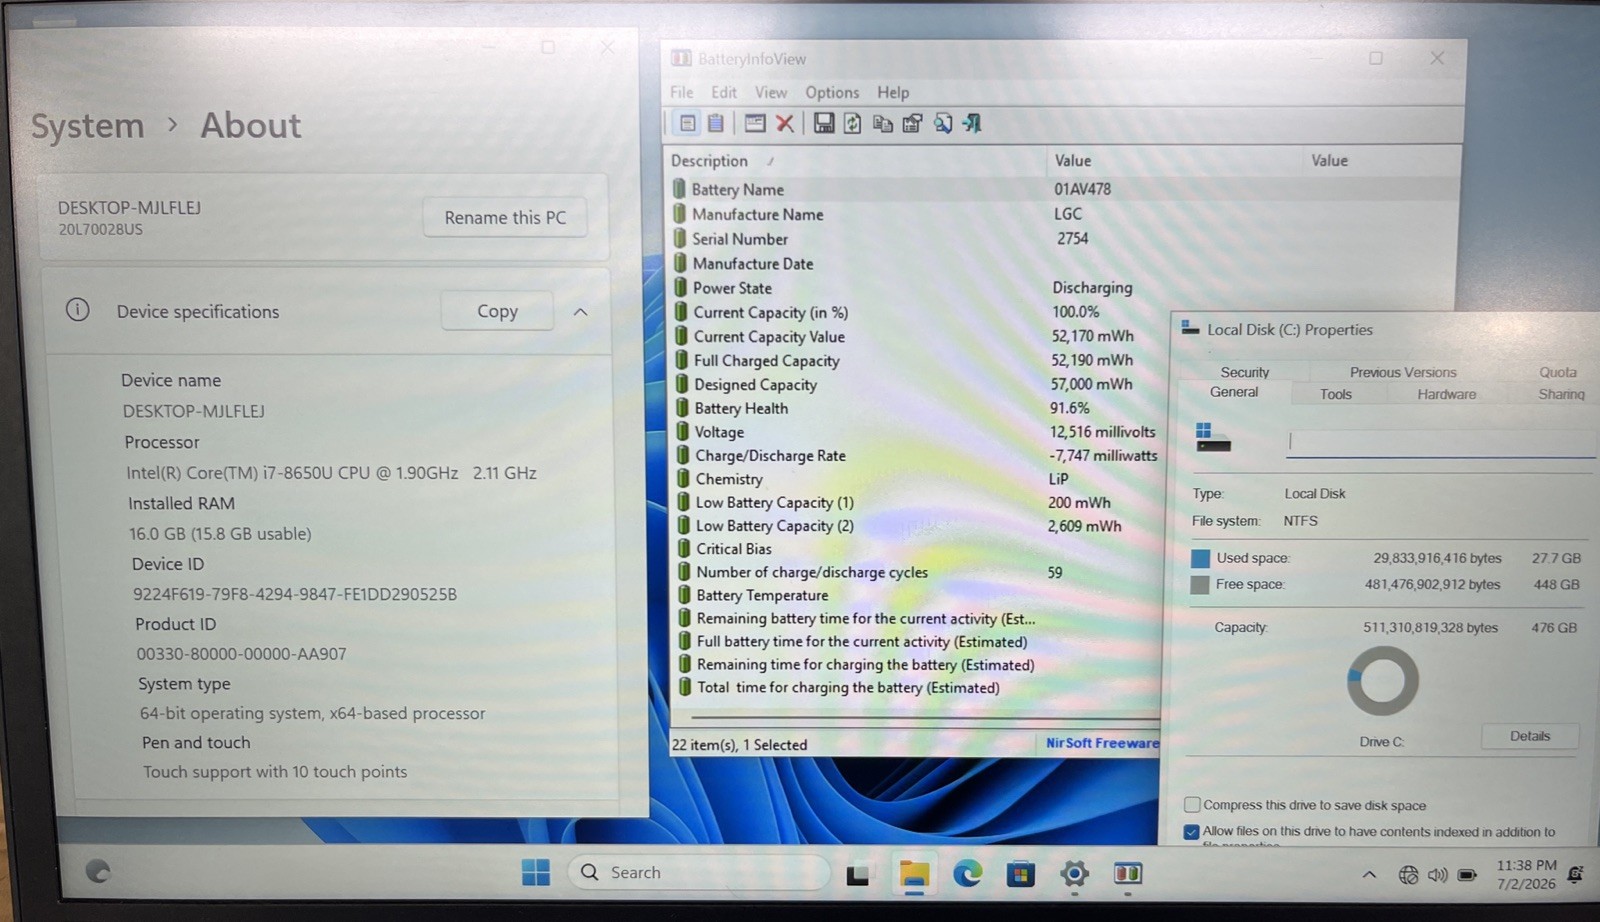Click the Rename this PC button
Viewport: 1600px width, 922px height.
point(505,217)
